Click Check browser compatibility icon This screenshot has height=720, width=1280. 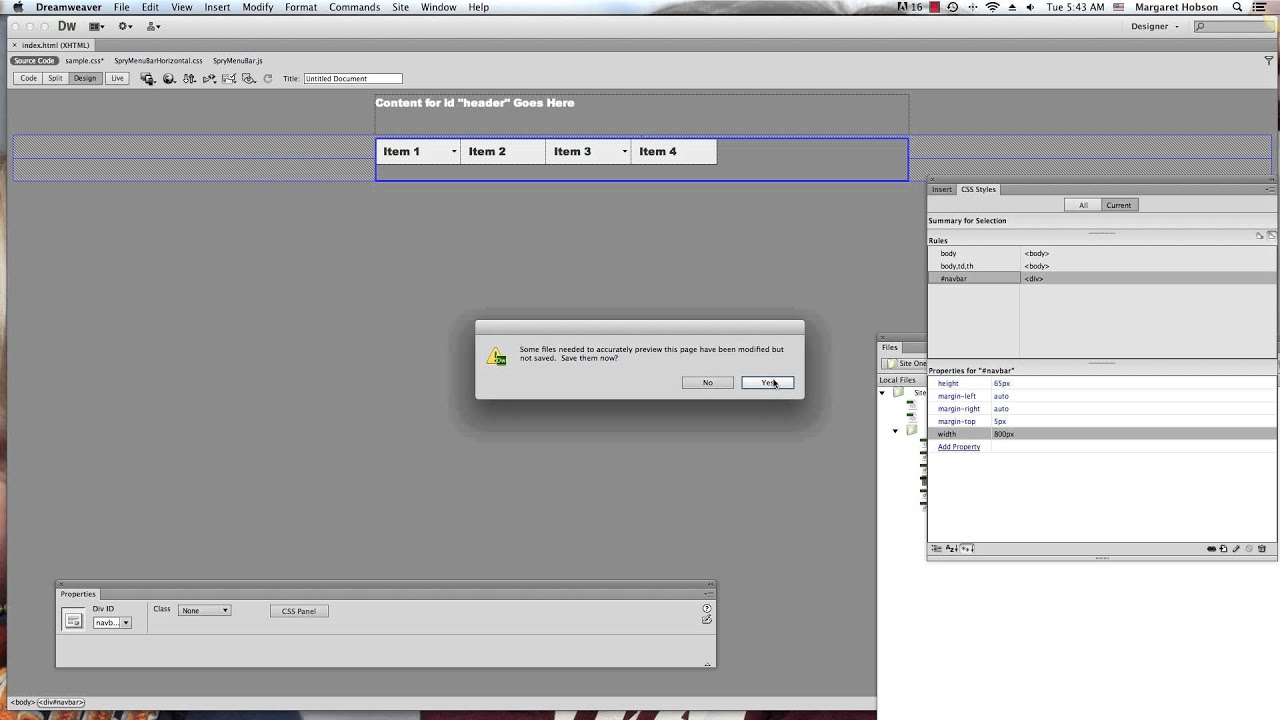[229, 79]
